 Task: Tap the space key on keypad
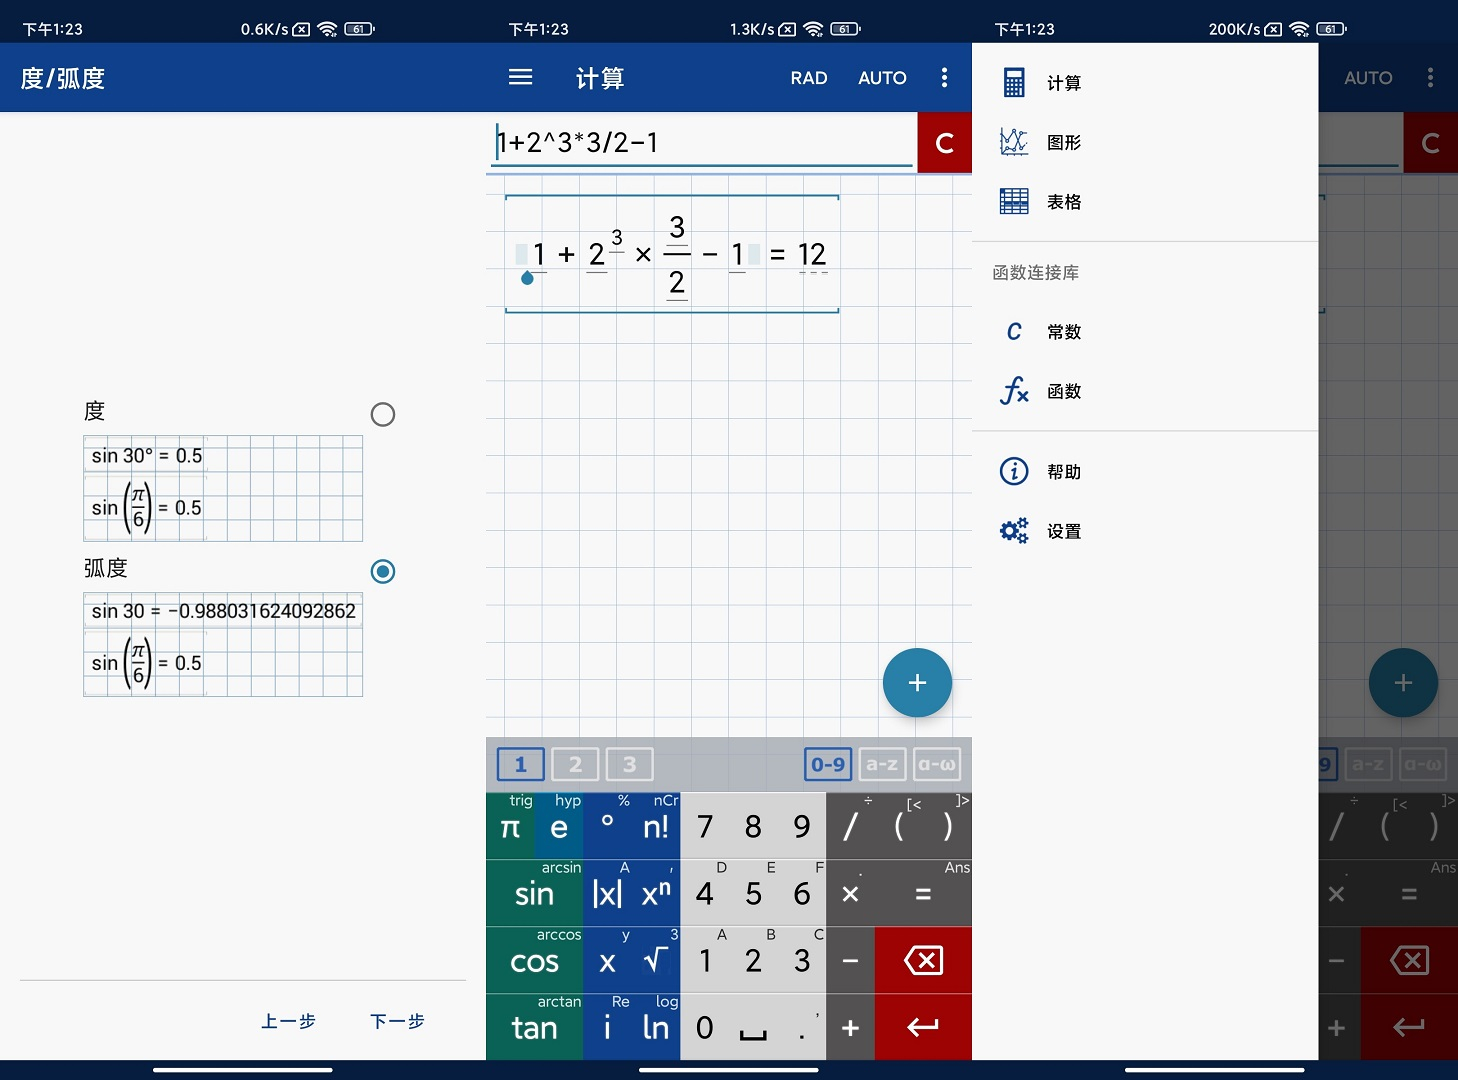pos(753,1027)
